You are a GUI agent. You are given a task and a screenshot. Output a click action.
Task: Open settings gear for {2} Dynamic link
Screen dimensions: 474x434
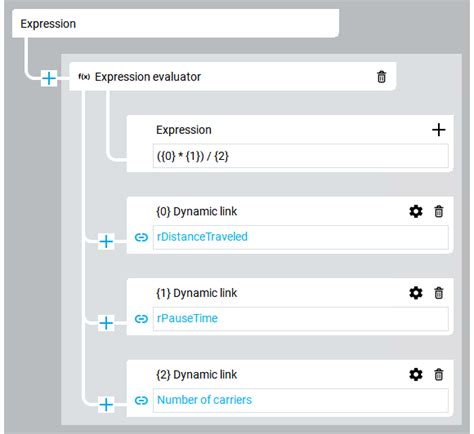416,375
